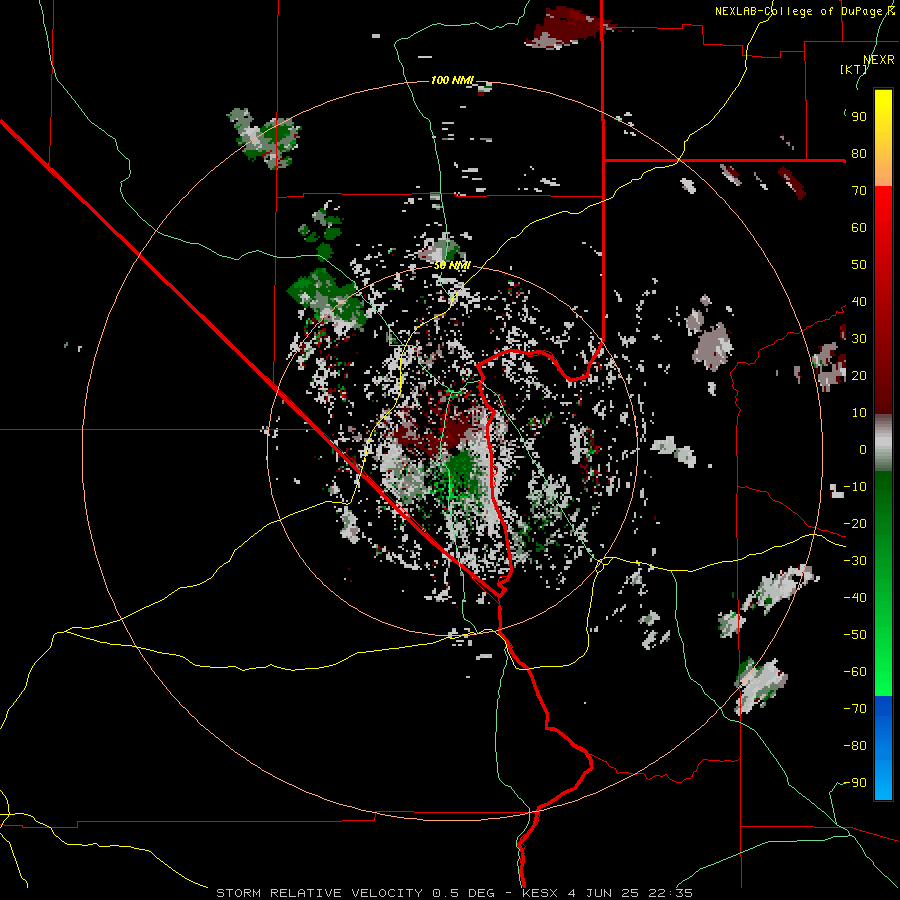Click the NEXR text above the color scale
Screen dimensions: 900x900
pos(879,60)
